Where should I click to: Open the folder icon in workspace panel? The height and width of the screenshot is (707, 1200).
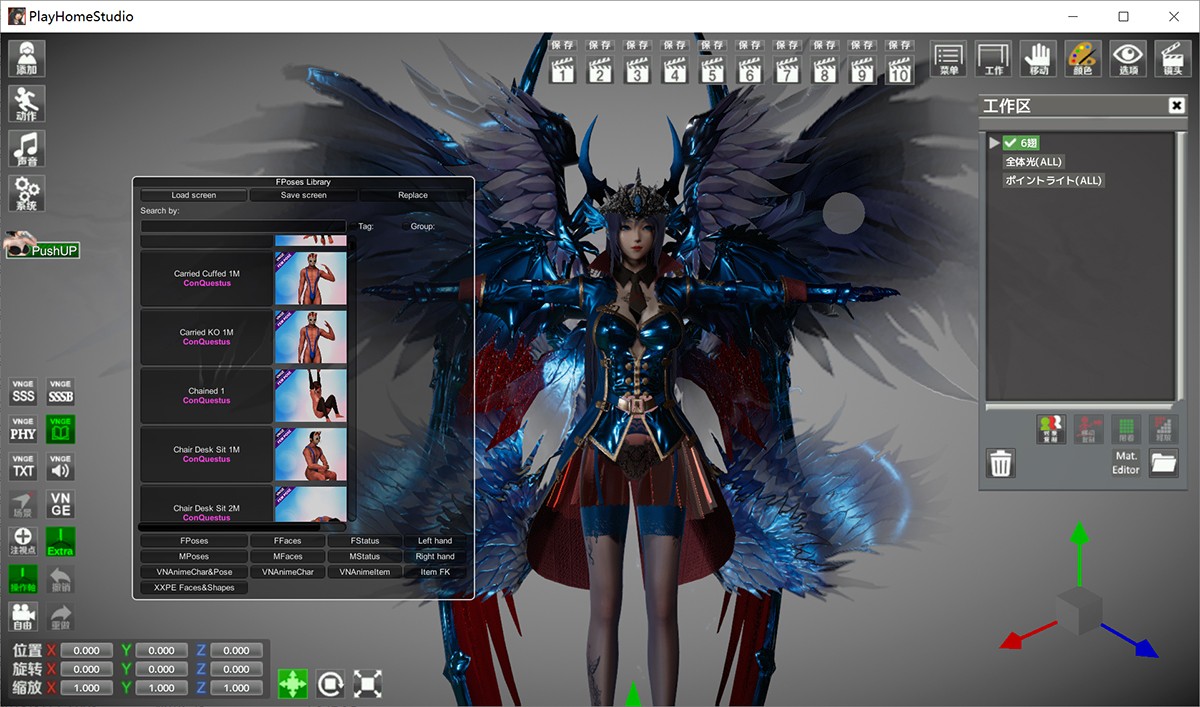1163,463
